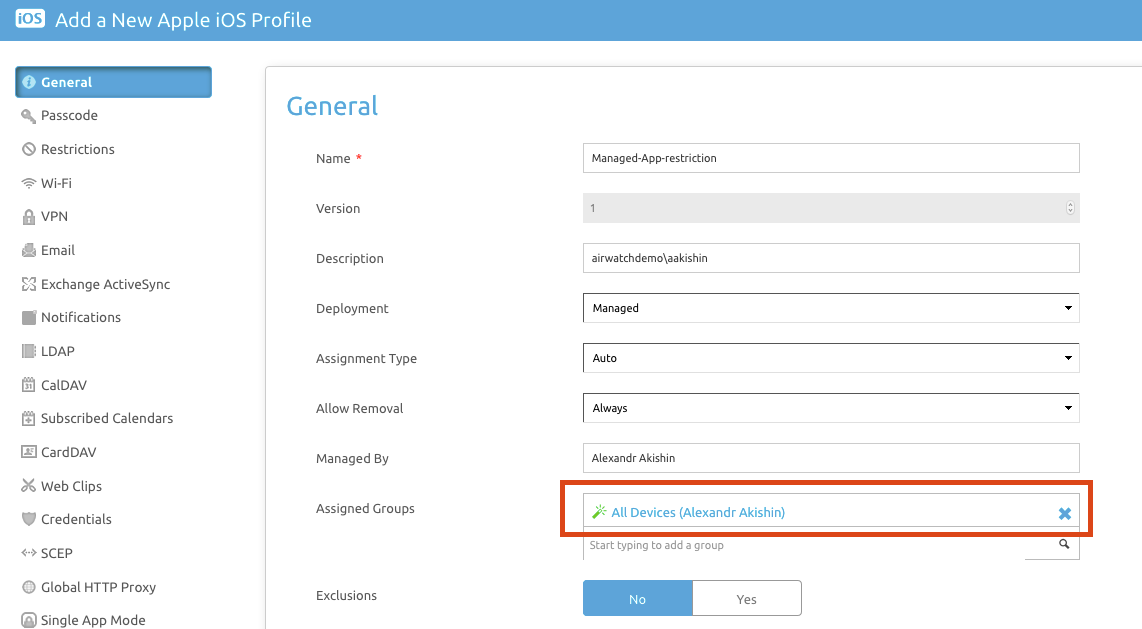Open the Allow Removal dropdown
The height and width of the screenshot is (629, 1142).
830,408
